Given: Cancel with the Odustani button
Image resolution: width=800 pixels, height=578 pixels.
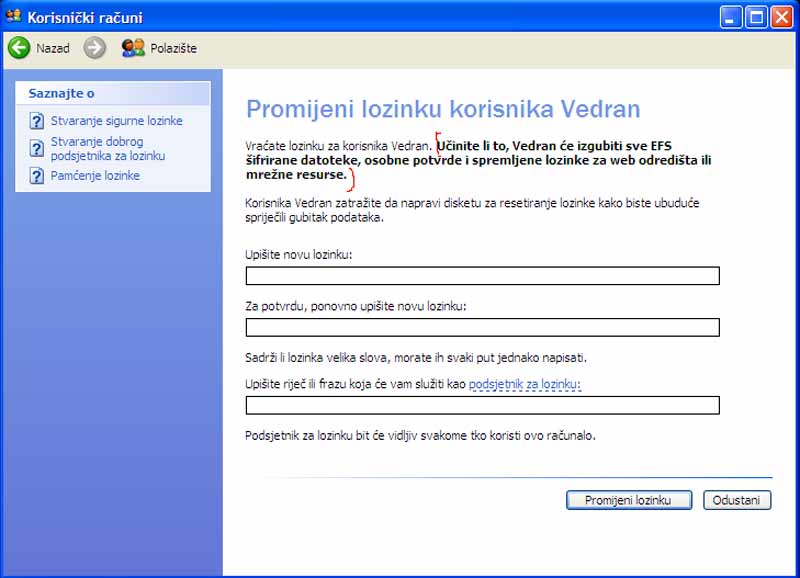Looking at the screenshot, I should pyautogui.click(x=737, y=500).
